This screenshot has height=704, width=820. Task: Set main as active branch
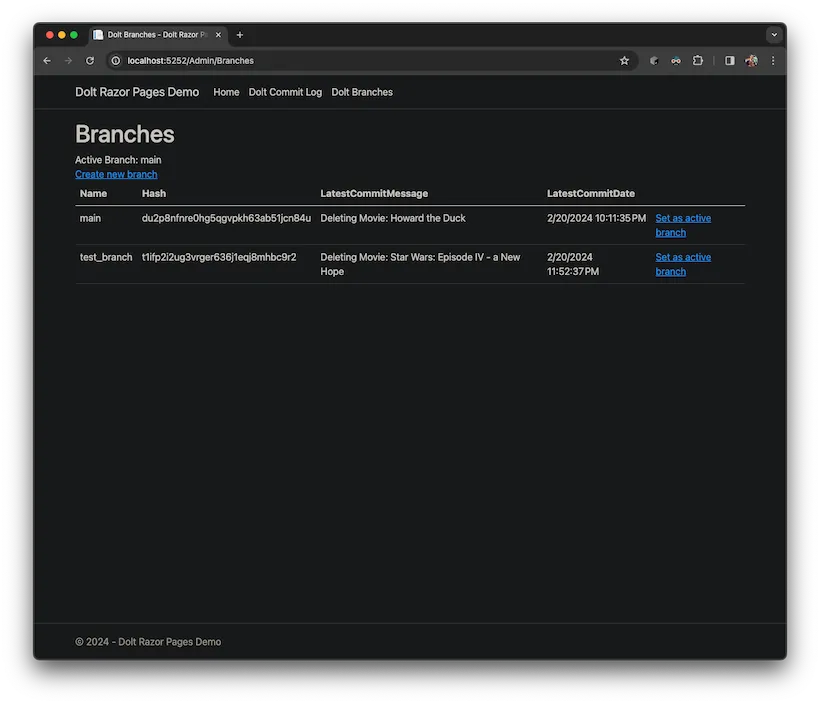click(683, 225)
